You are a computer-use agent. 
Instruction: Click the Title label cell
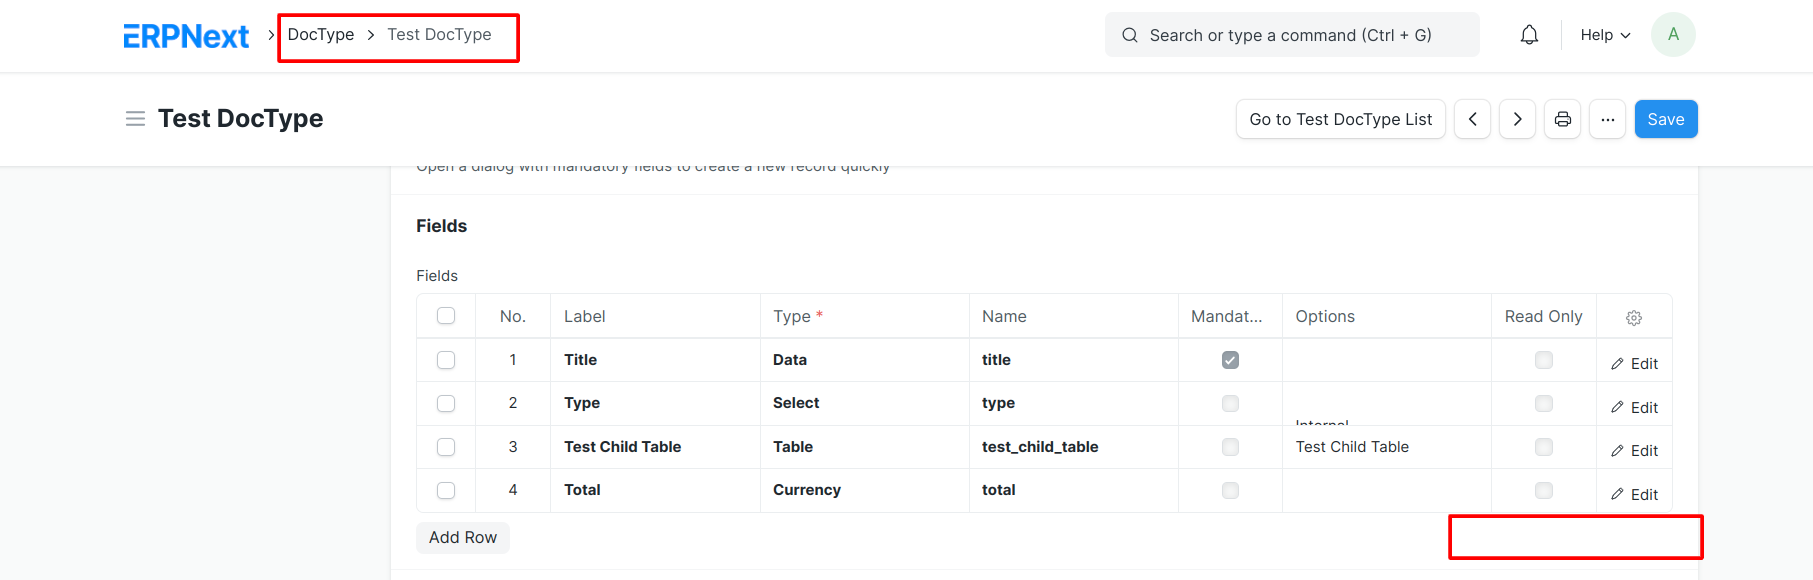[655, 360]
